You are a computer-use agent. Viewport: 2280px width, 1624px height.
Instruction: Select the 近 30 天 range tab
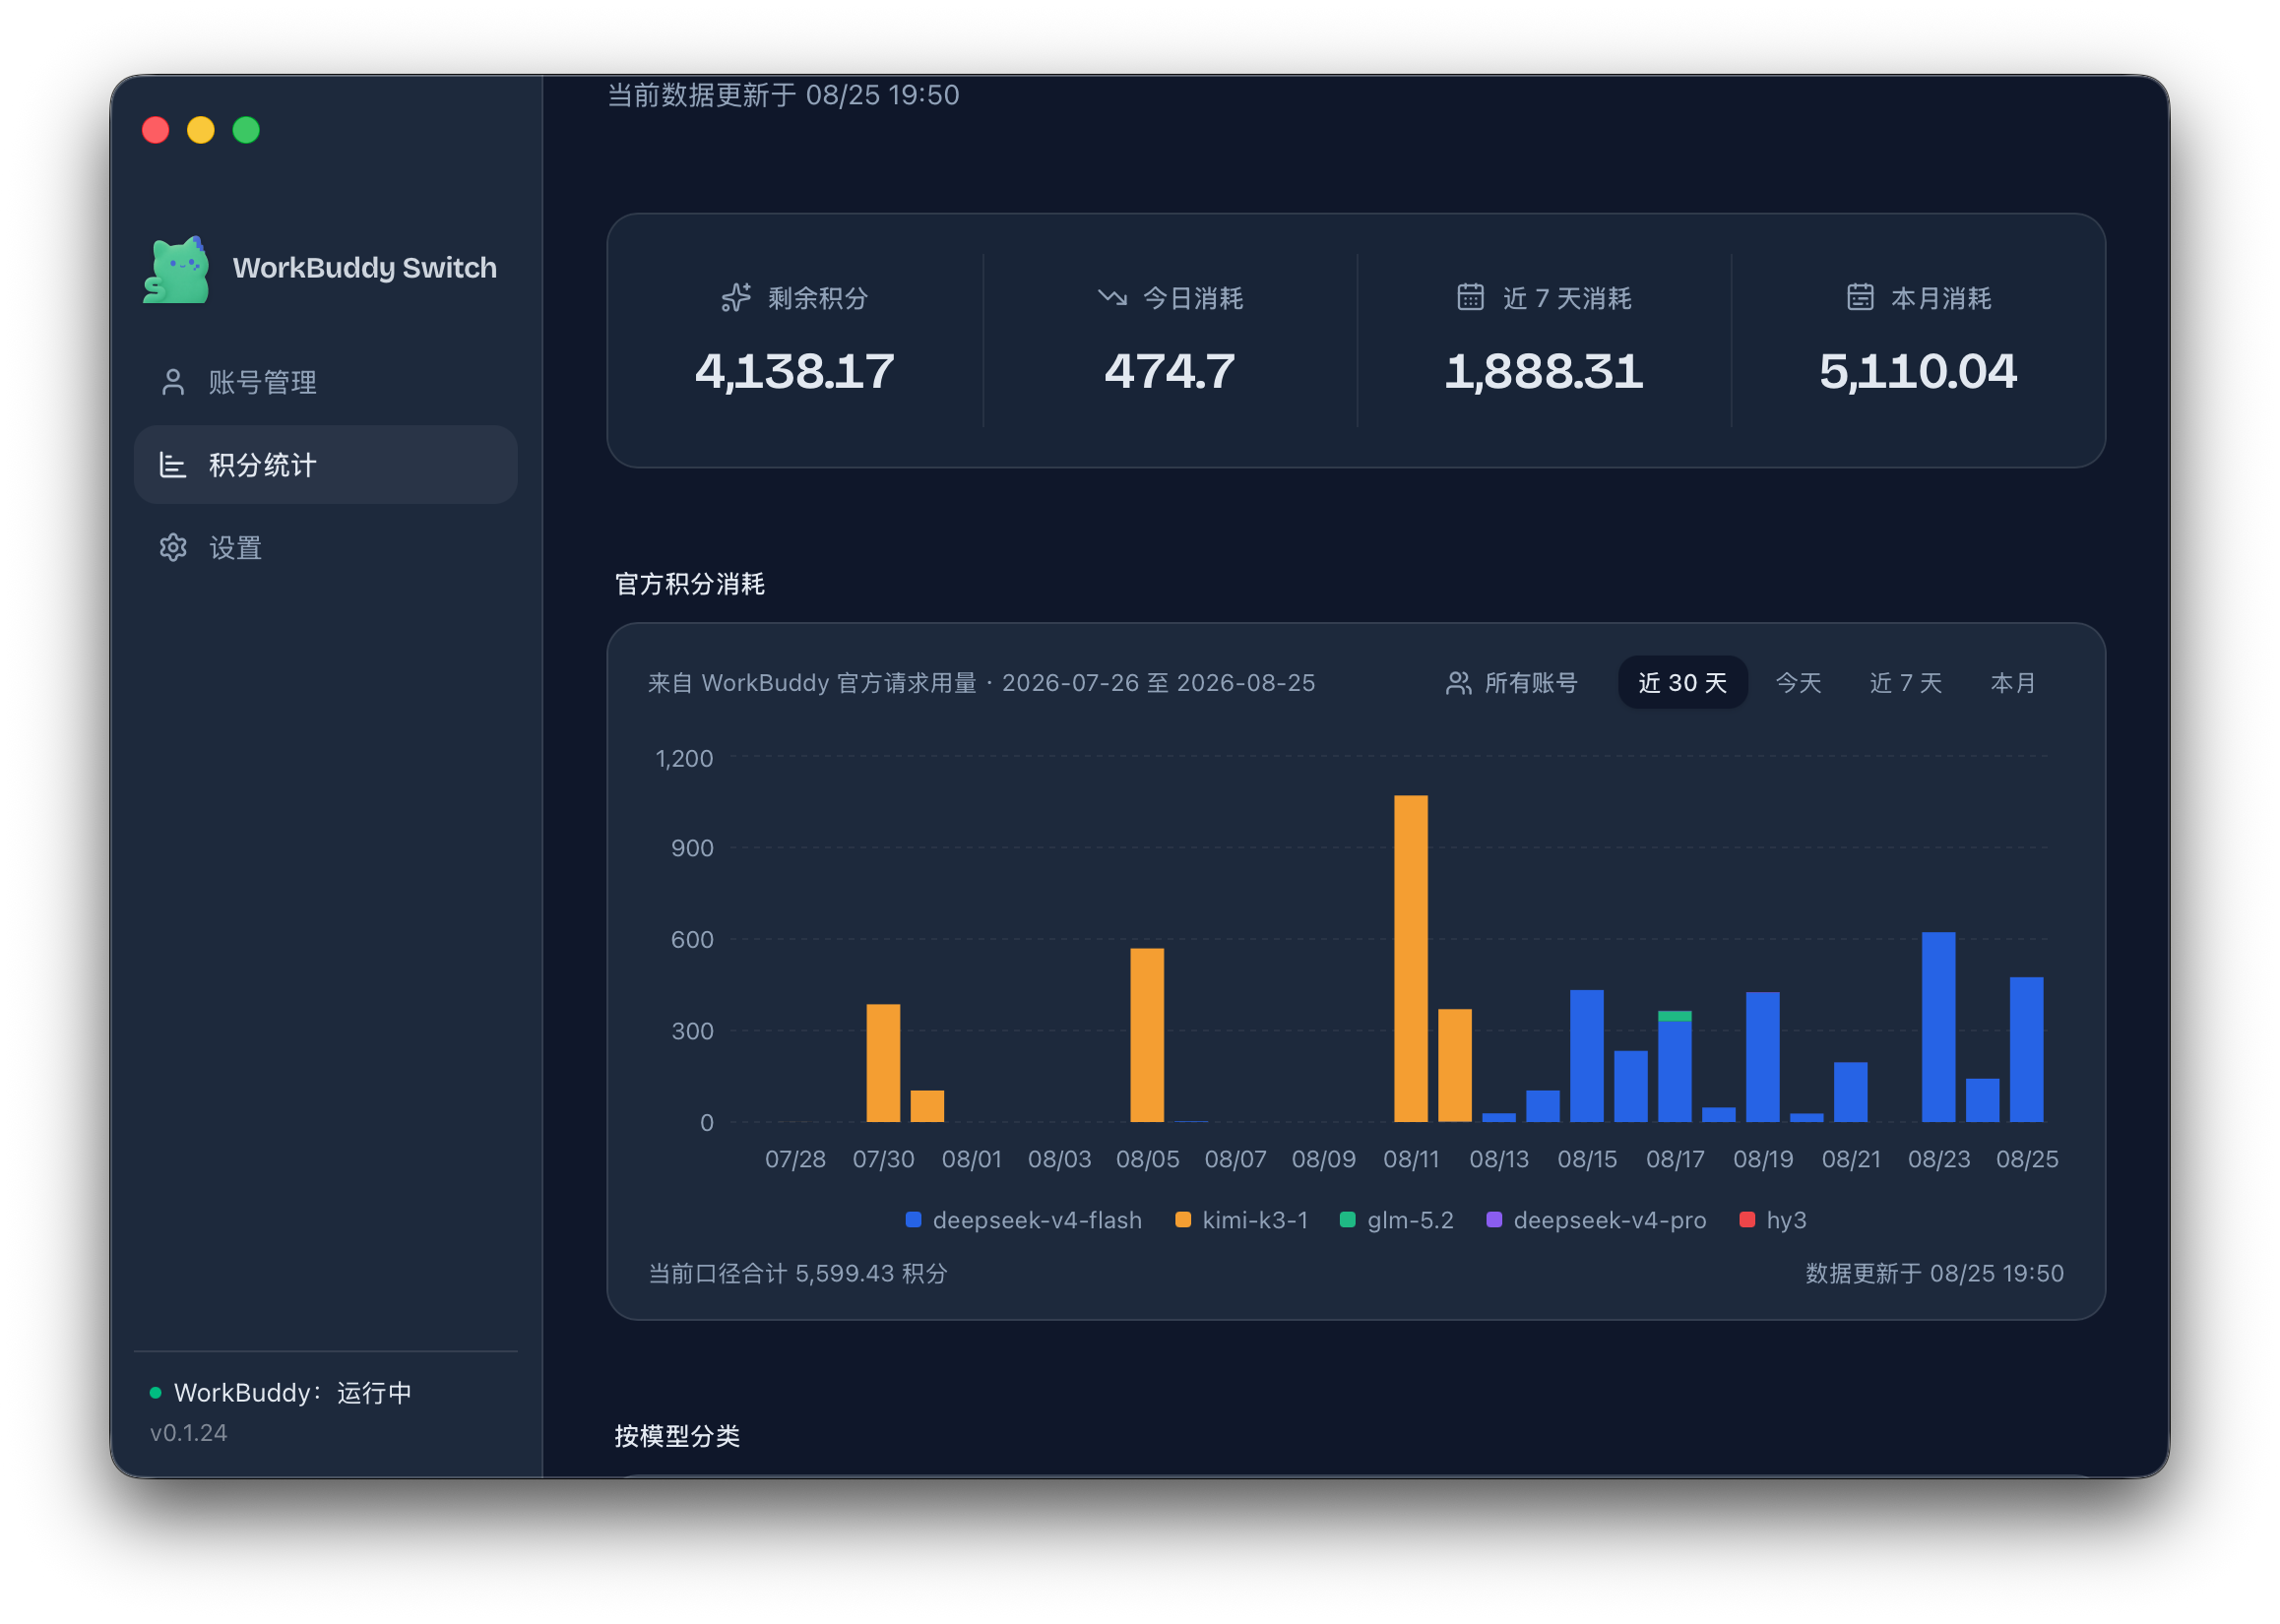click(1684, 684)
